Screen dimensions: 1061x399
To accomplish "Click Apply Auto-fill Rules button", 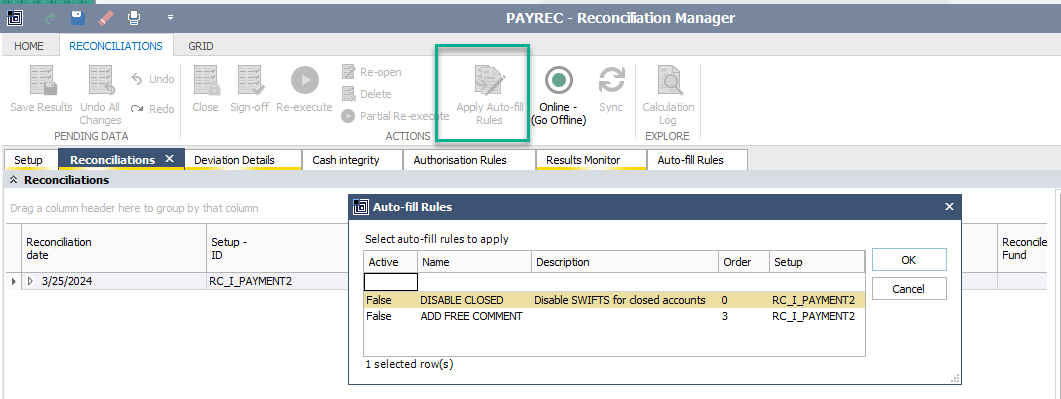I will pos(489,95).
